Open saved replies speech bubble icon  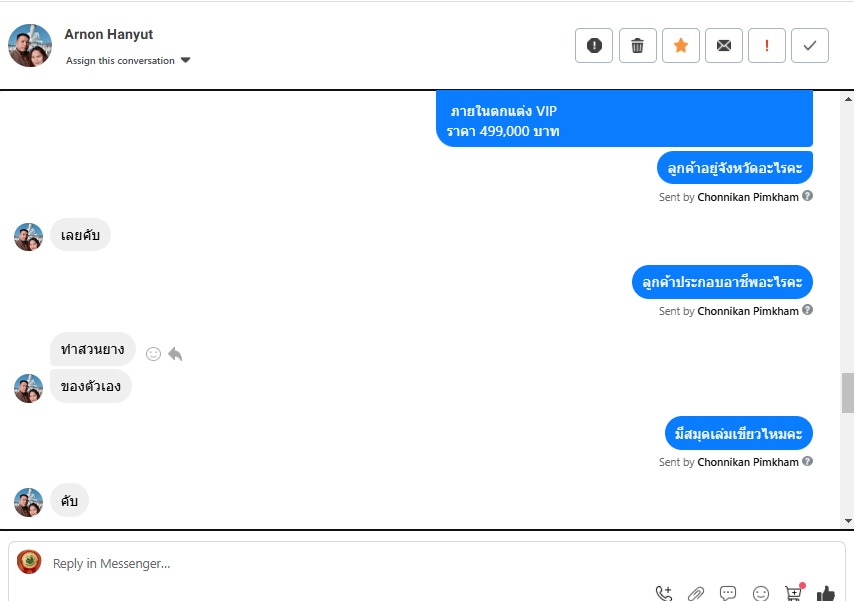(x=728, y=593)
